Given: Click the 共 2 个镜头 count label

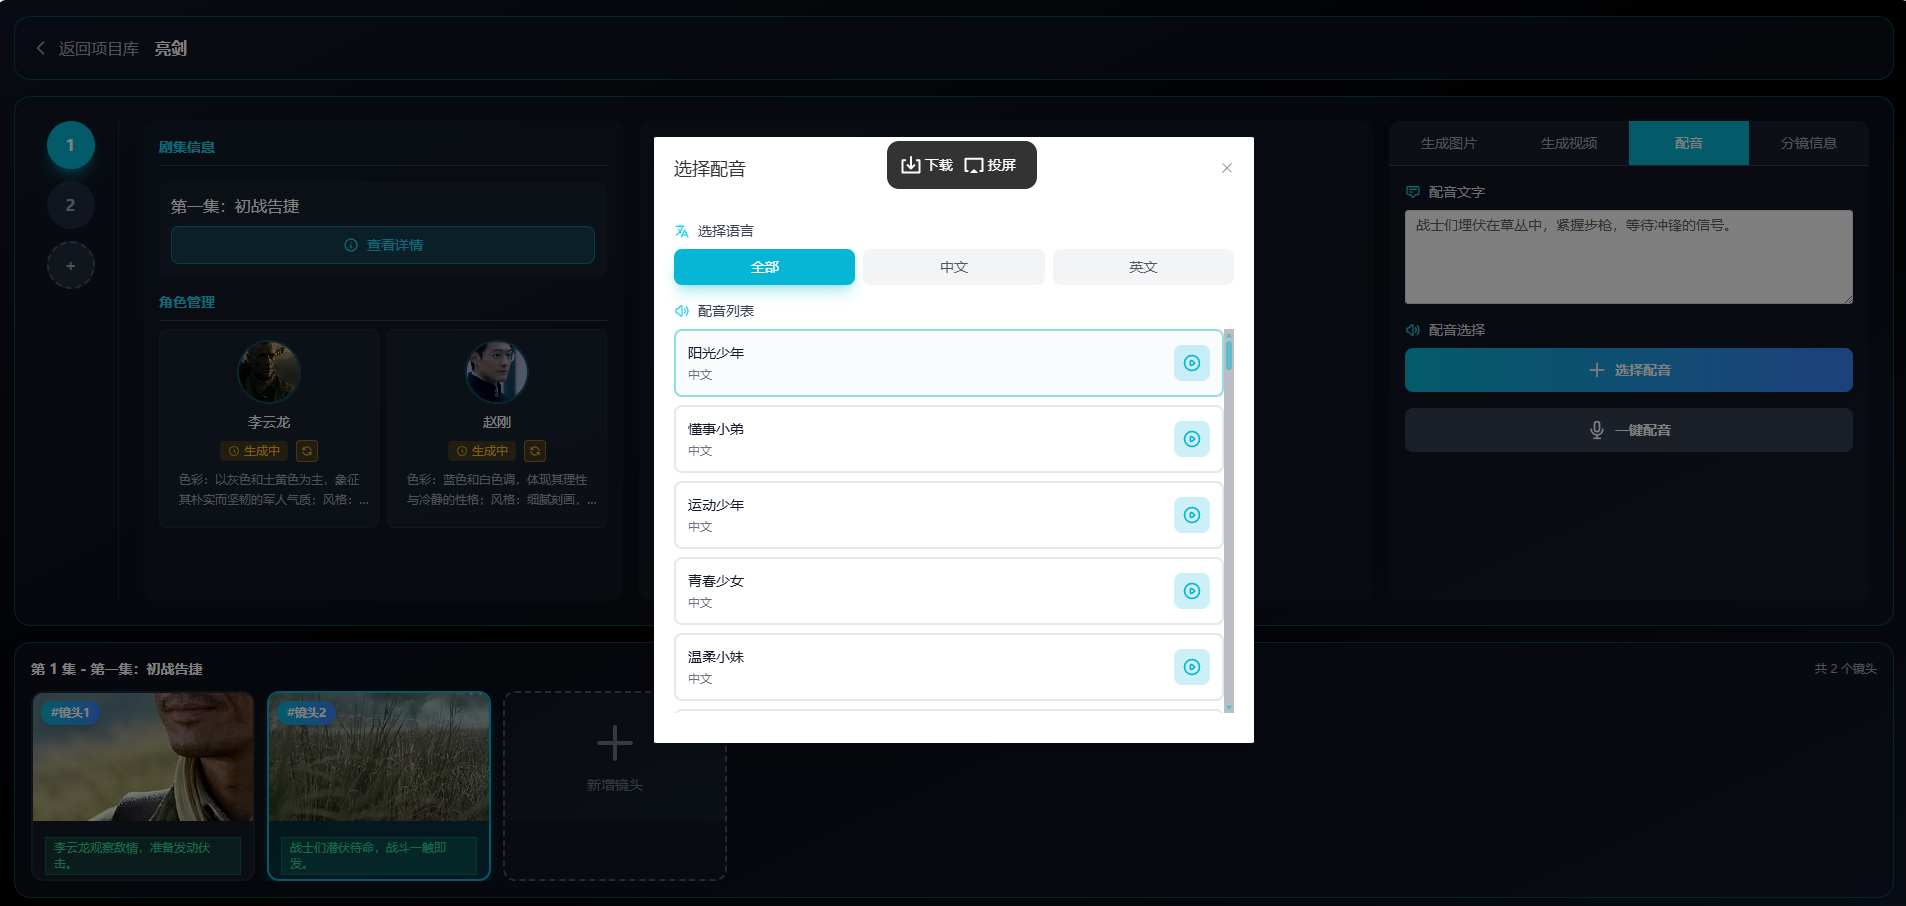Looking at the screenshot, I should 1845,669.
